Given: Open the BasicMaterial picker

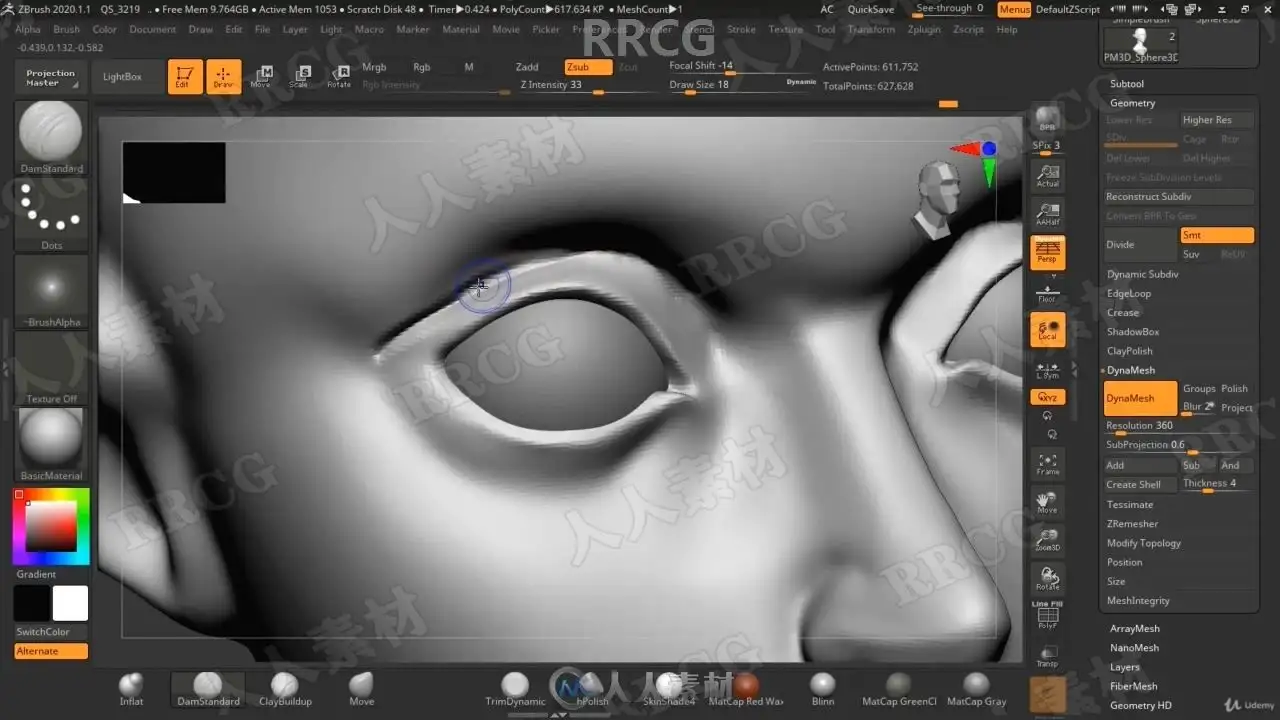Looking at the screenshot, I should coord(51,445).
